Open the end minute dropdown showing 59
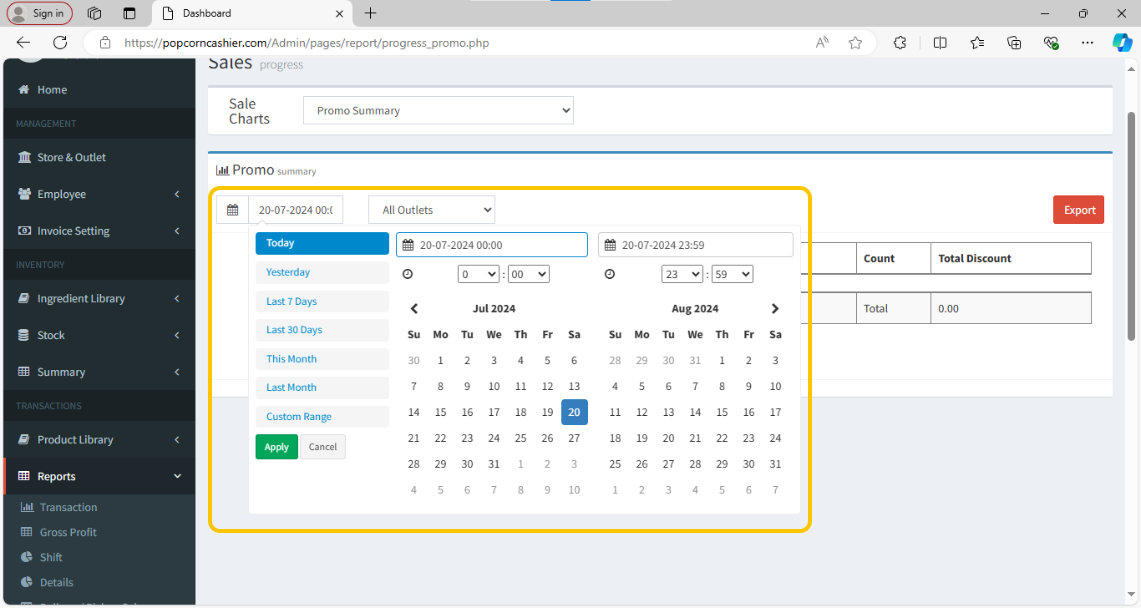Image resolution: width=1141 pixels, height=608 pixels. (732, 274)
